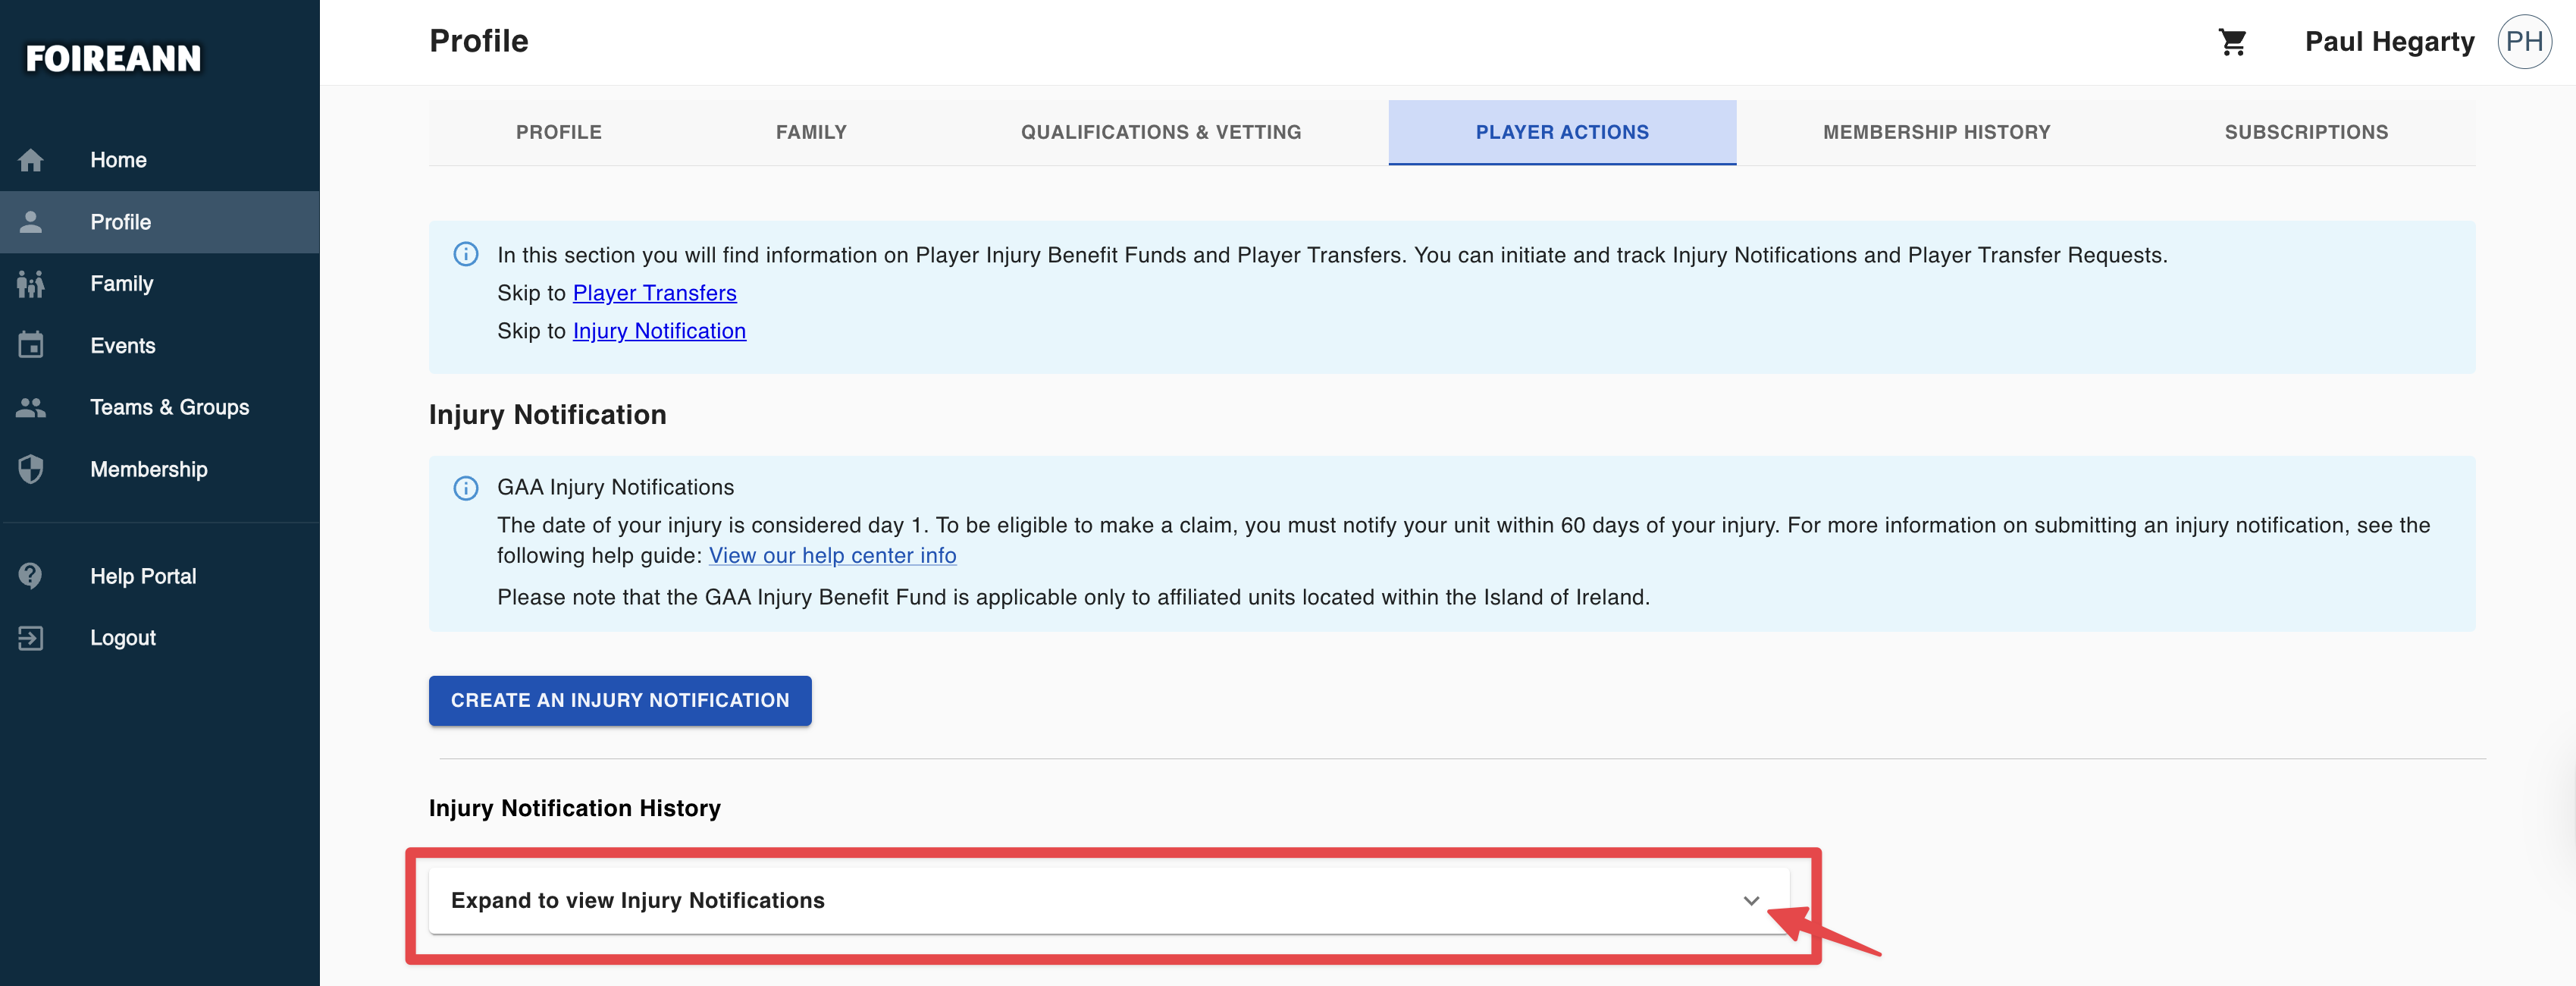Click the Help Portal question mark icon
Viewport: 2576px width, 986px height.
(x=31, y=576)
